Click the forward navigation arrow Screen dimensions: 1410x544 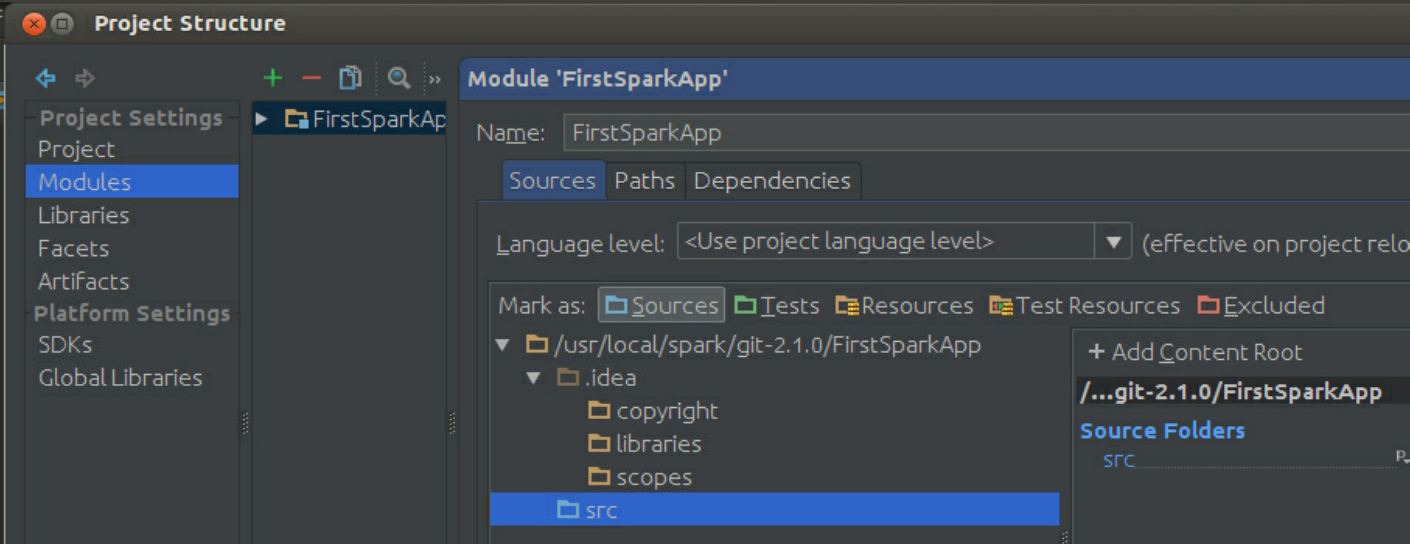85,78
